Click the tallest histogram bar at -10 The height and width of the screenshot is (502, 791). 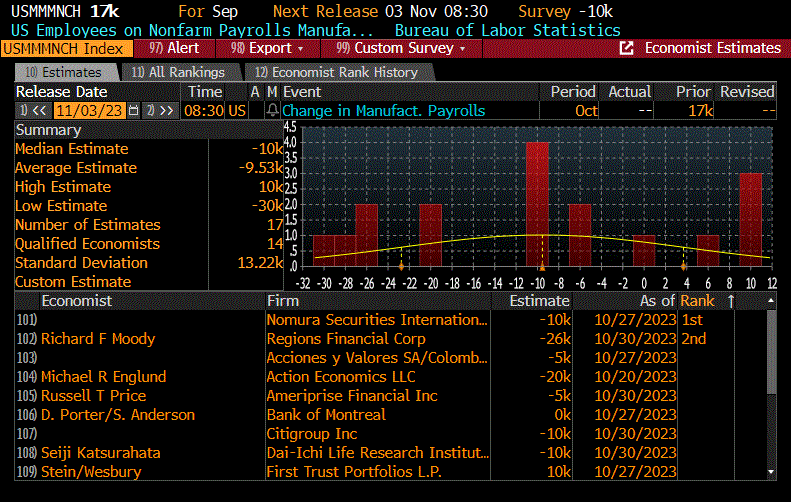tap(537, 204)
